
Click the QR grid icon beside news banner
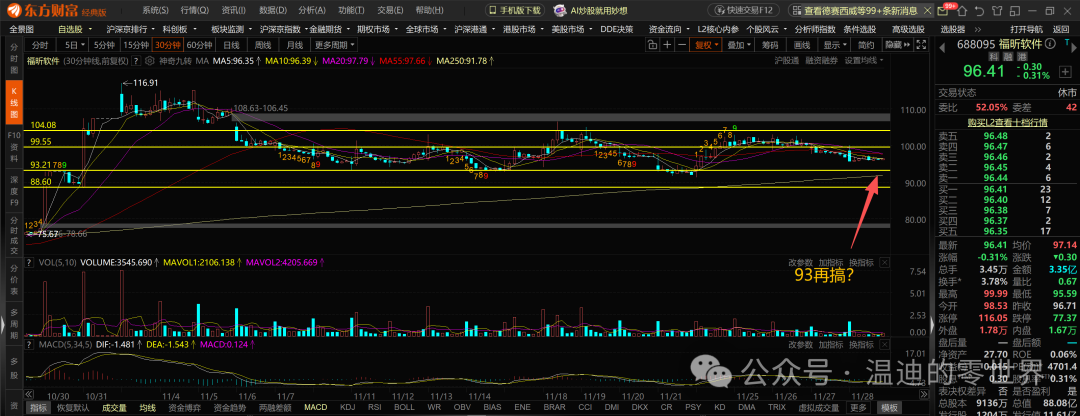pyautogui.click(x=796, y=10)
